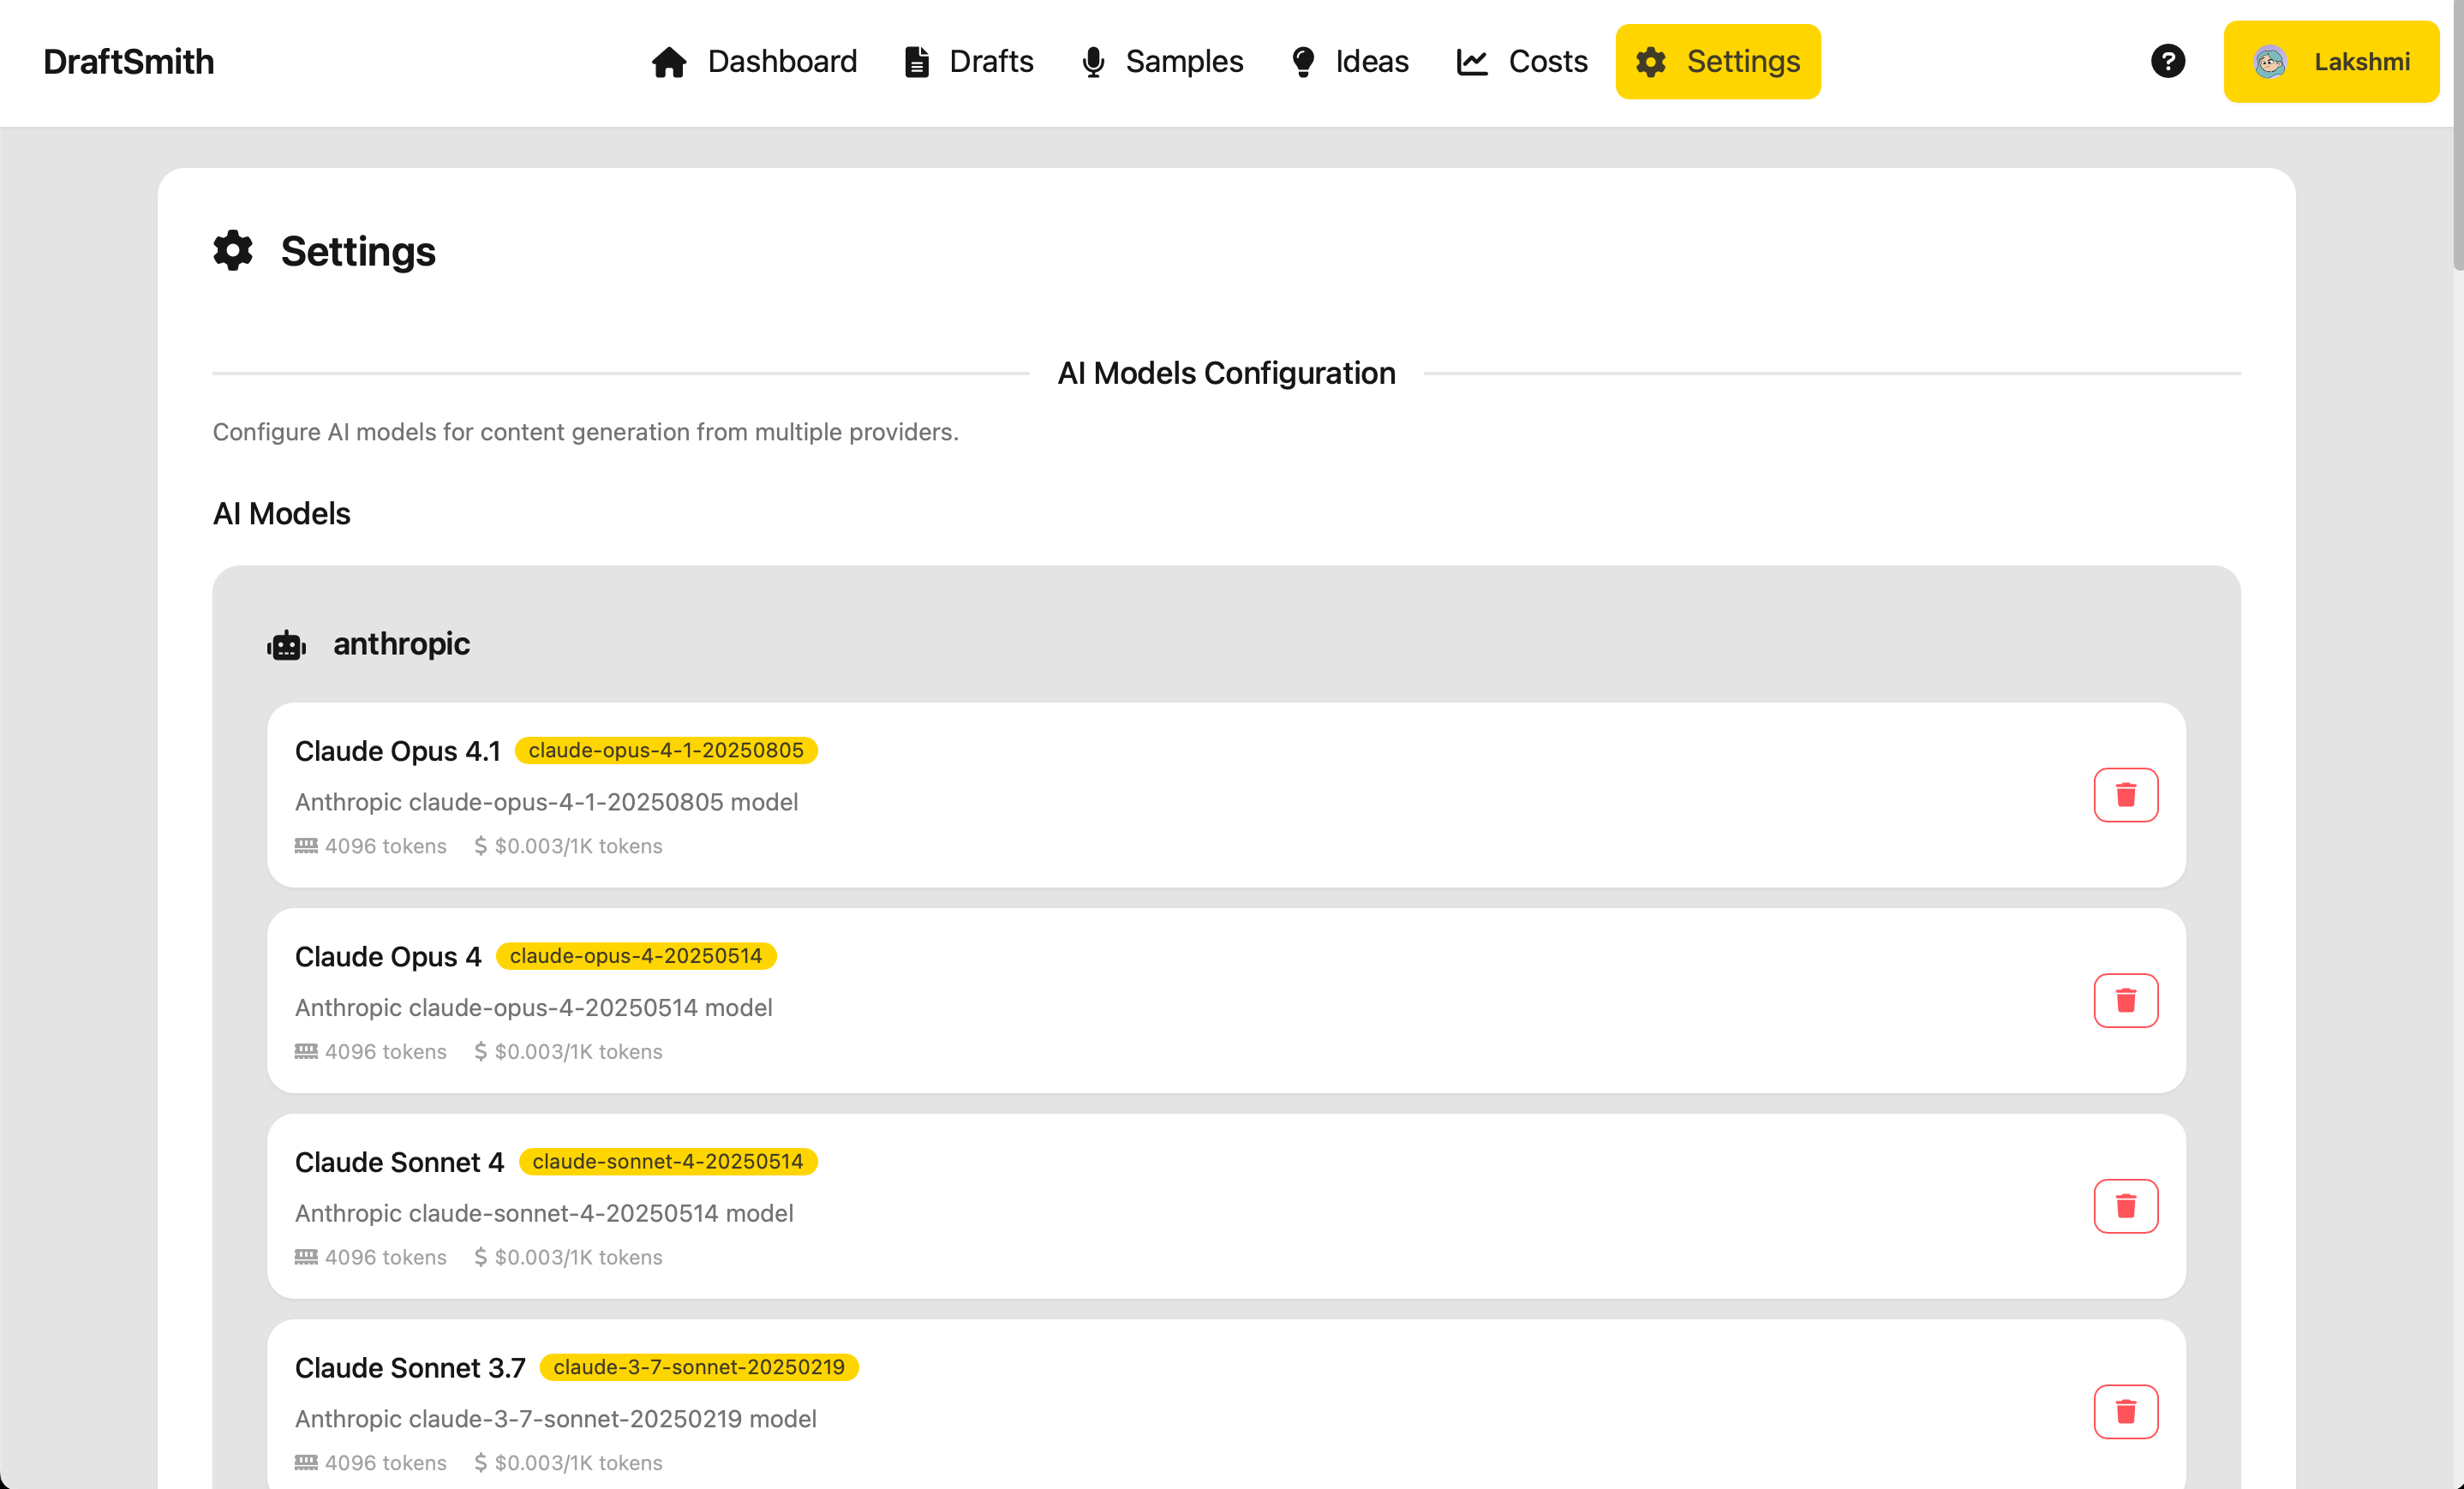
Task: Click the DraftSmith logo link
Action: (x=128, y=62)
